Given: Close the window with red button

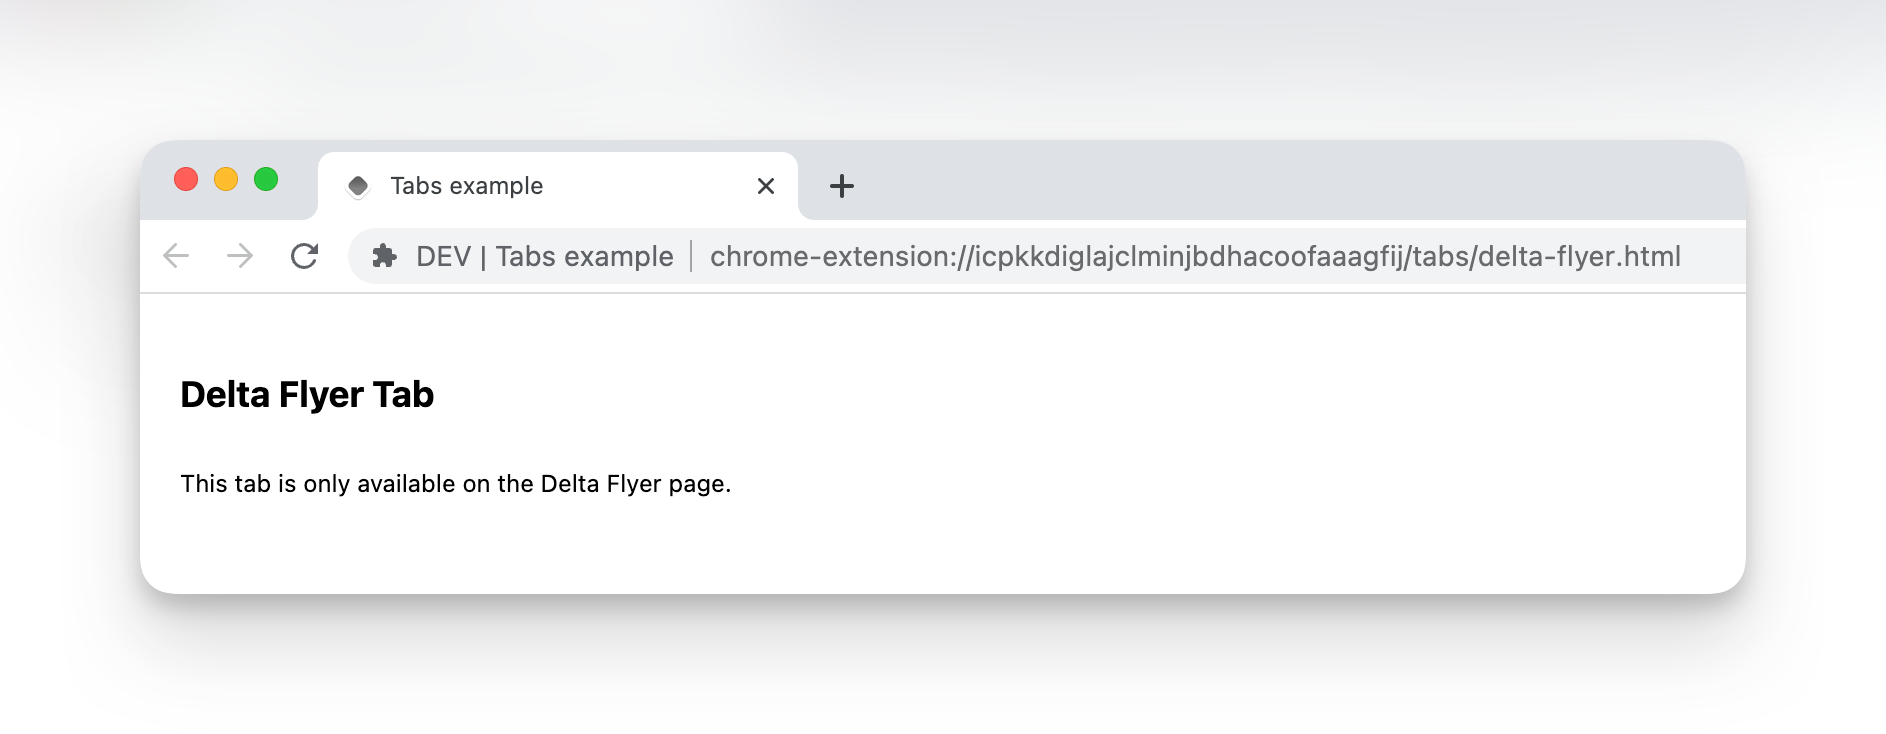Looking at the screenshot, I should tap(186, 179).
